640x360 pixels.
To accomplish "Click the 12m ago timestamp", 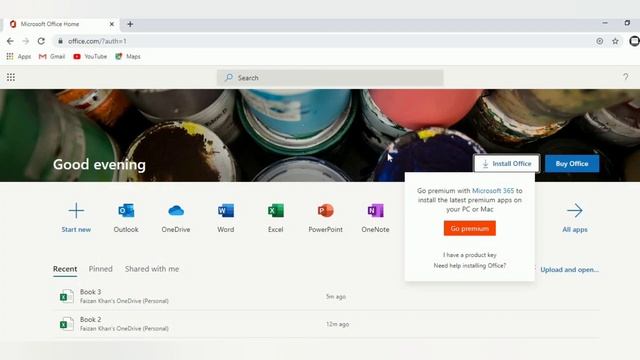I will coord(338,324).
